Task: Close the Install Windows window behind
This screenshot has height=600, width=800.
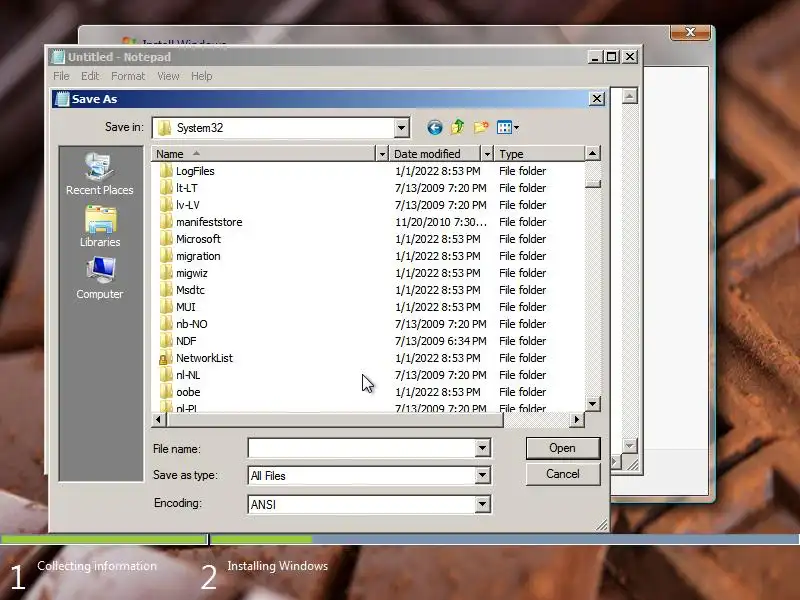Action: [690, 32]
